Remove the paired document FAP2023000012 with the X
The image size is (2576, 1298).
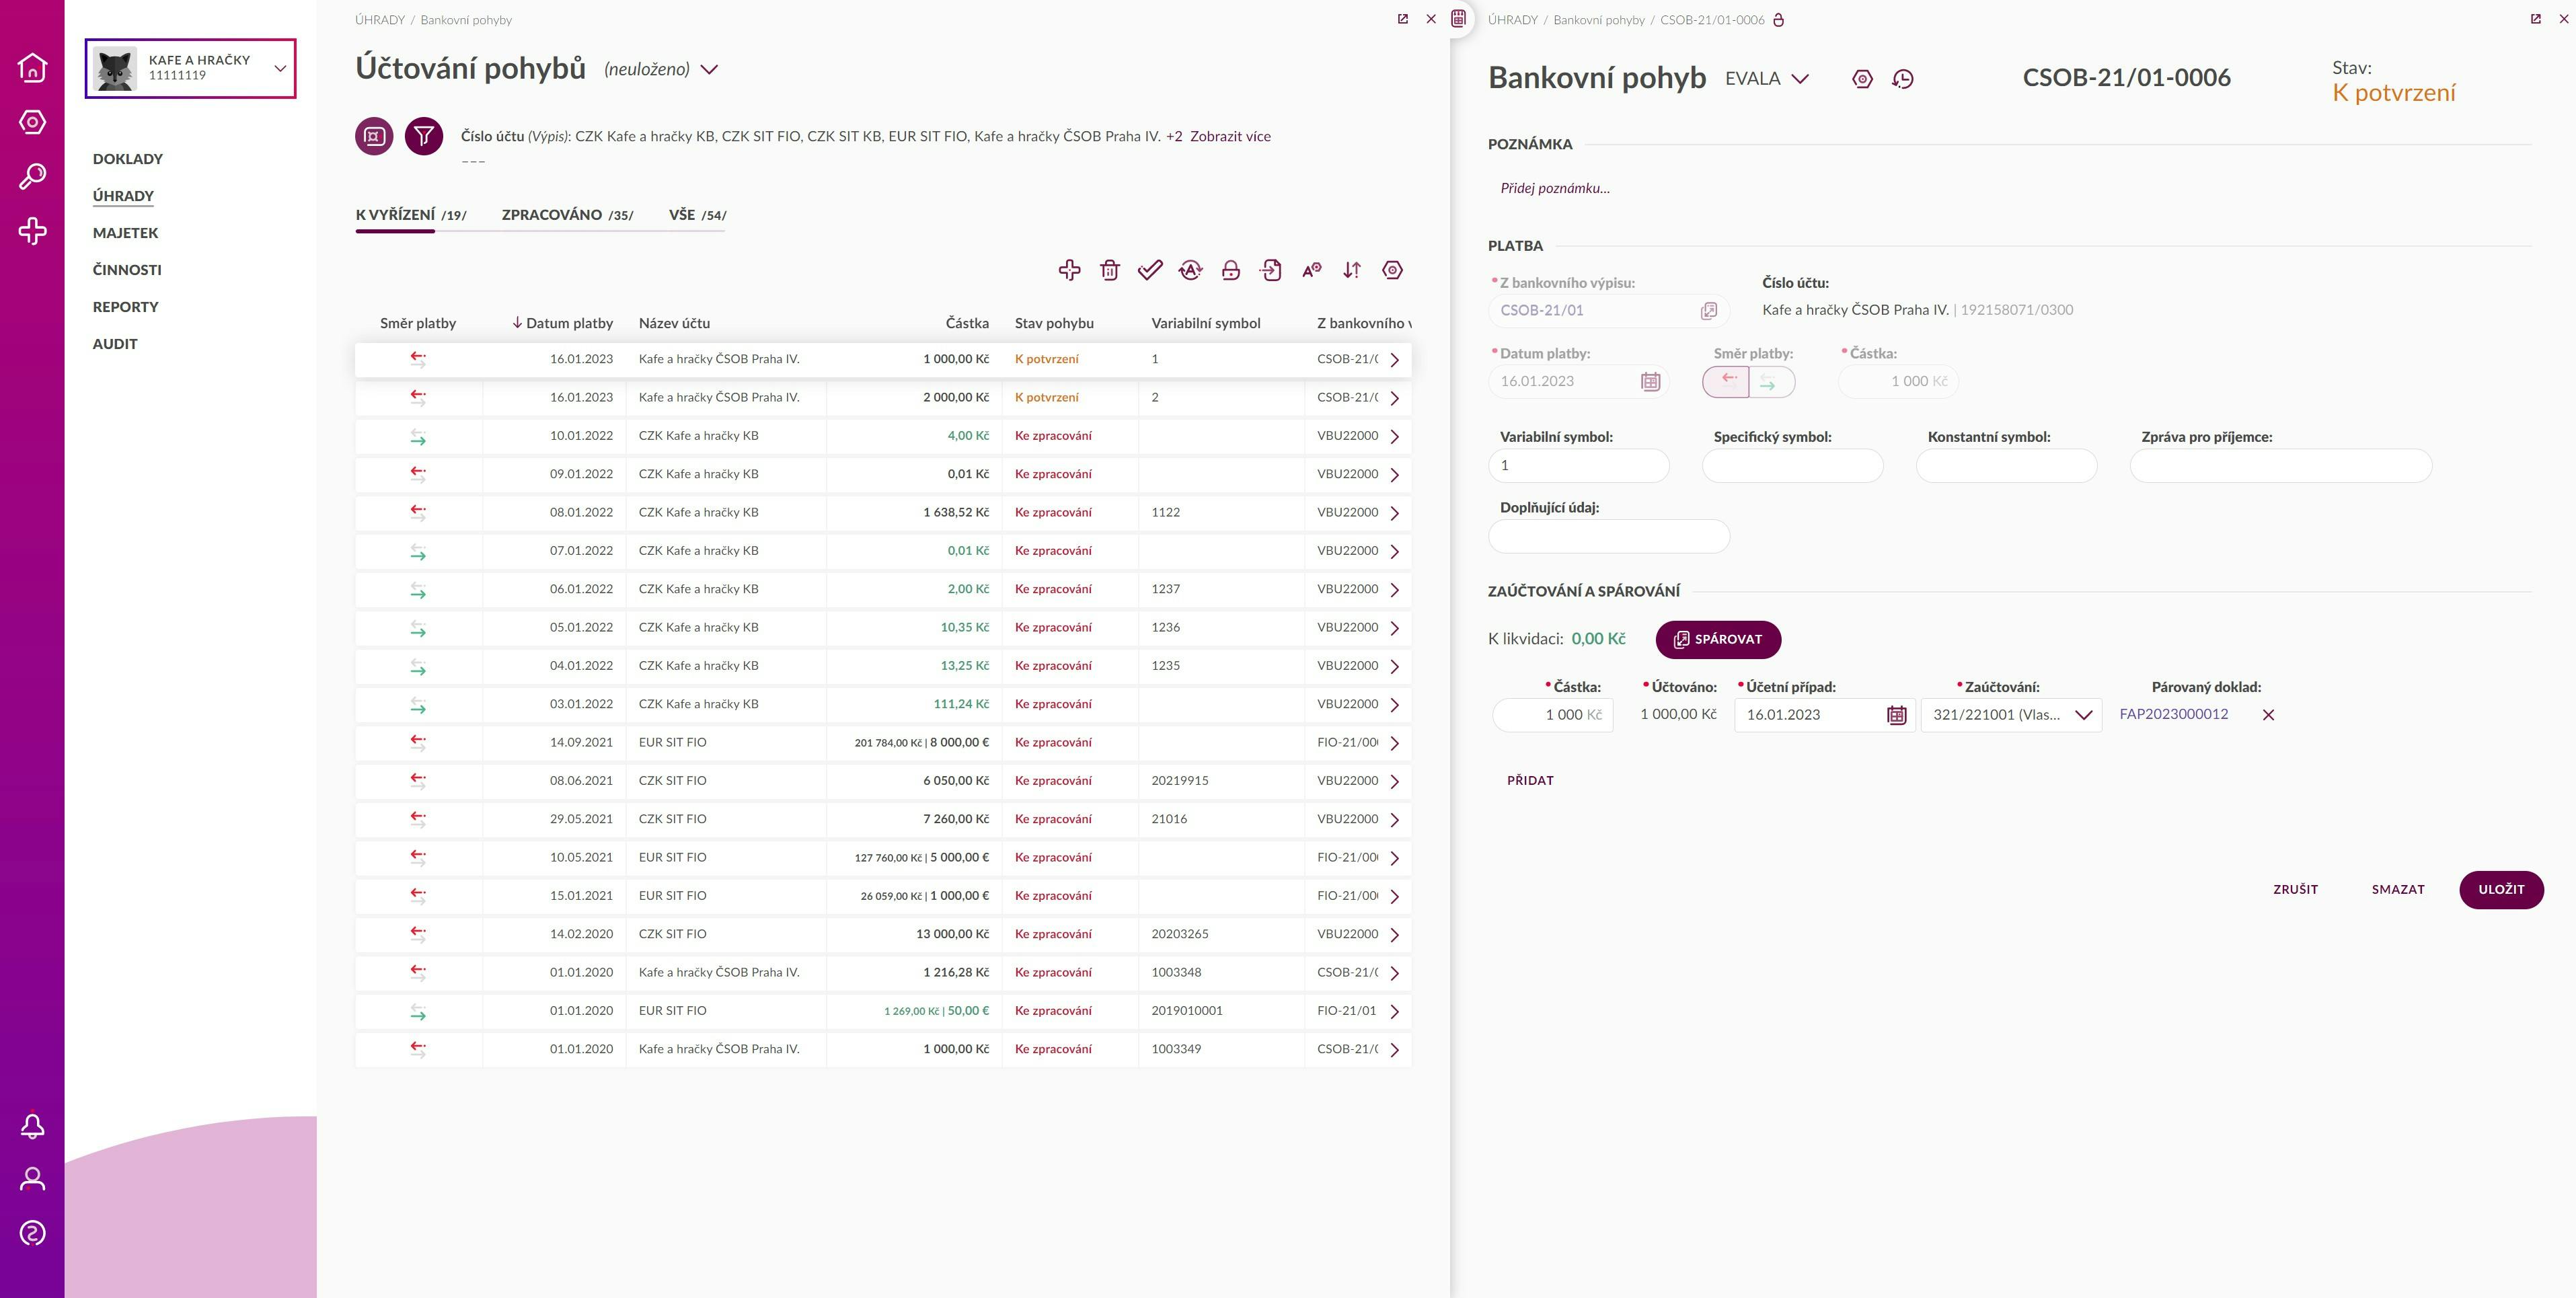(2268, 715)
